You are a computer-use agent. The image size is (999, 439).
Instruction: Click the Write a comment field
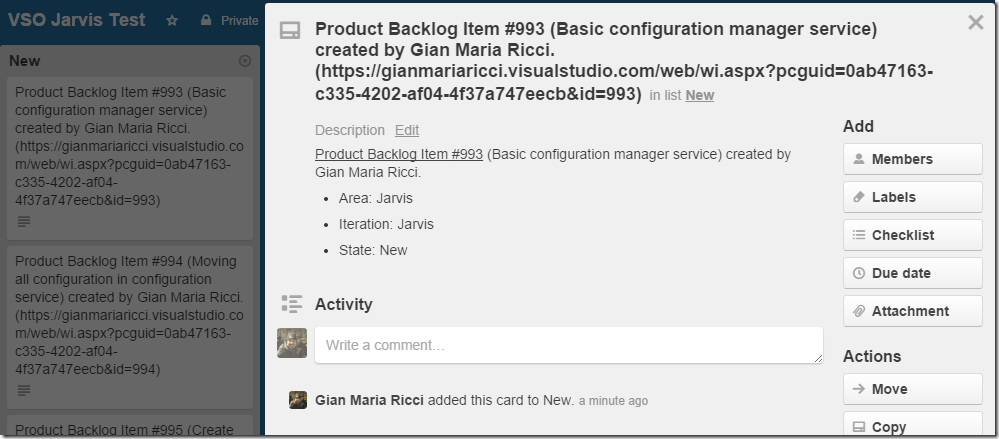568,345
